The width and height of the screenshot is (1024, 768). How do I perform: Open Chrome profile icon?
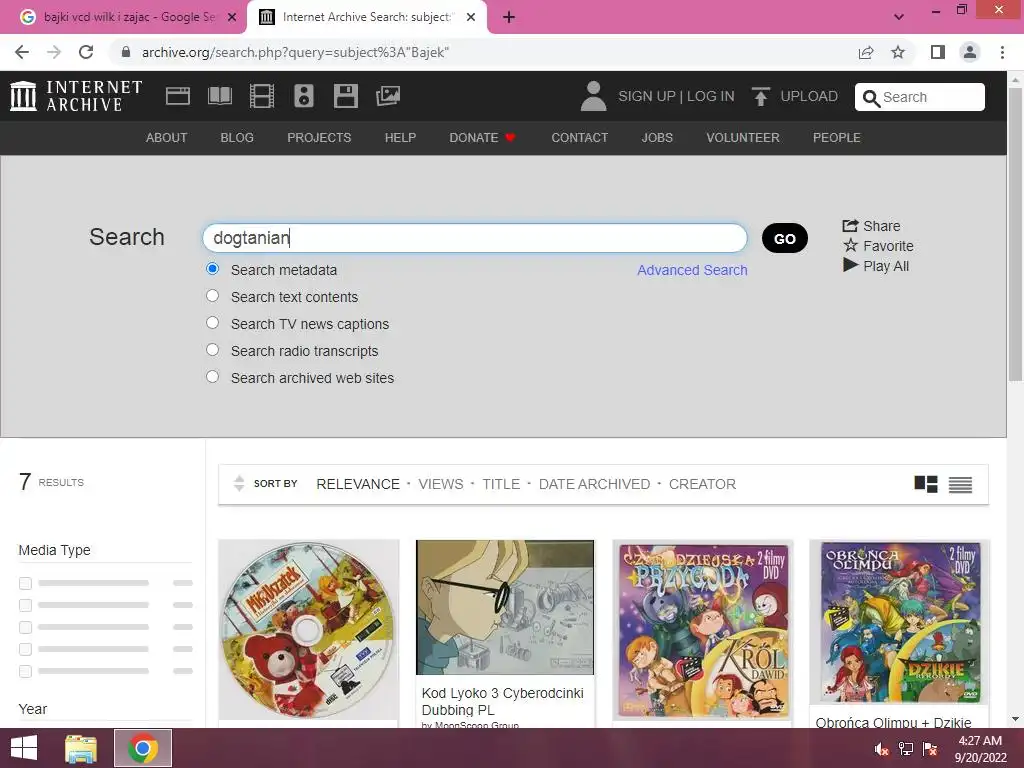970,52
